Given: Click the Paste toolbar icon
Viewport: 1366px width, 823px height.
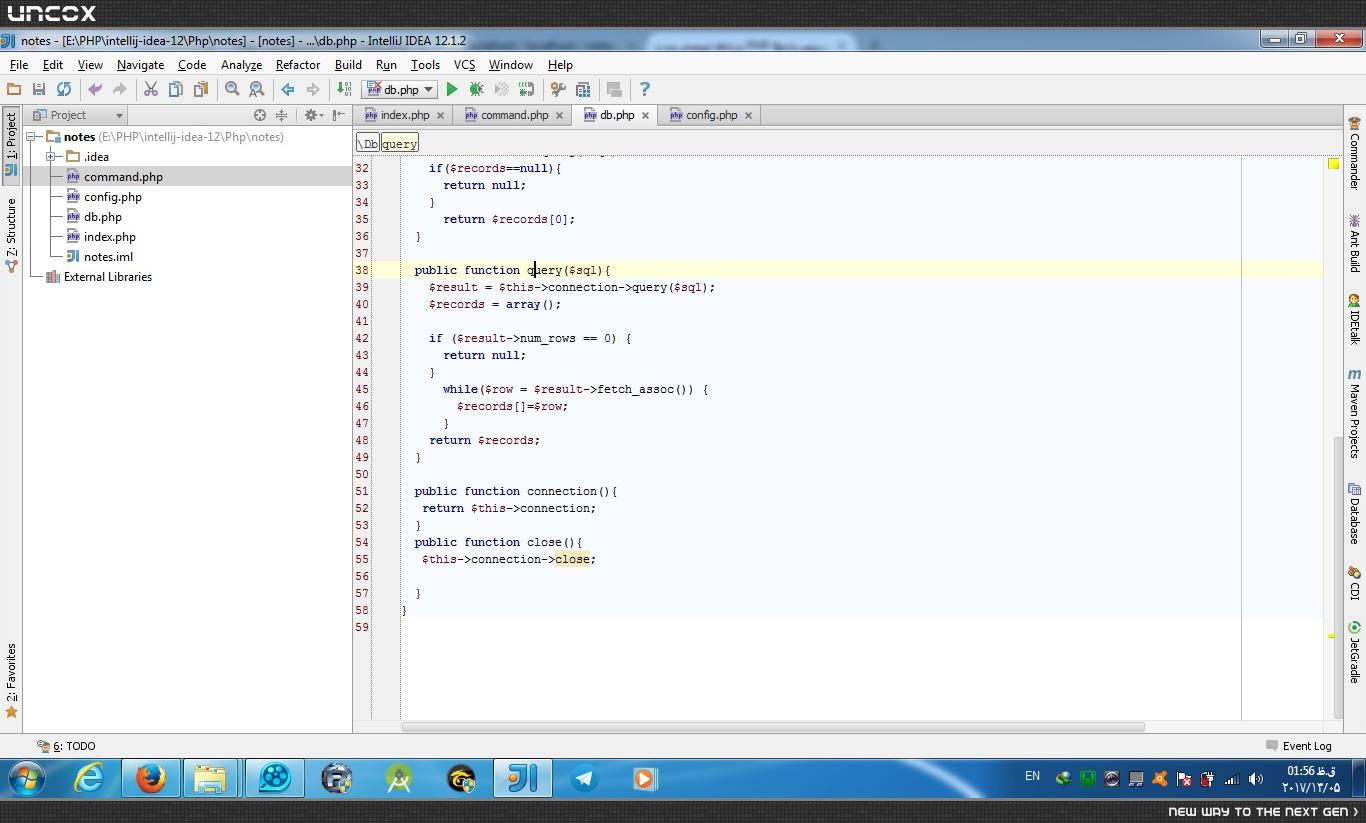Looking at the screenshot, I should pos(201,90).
